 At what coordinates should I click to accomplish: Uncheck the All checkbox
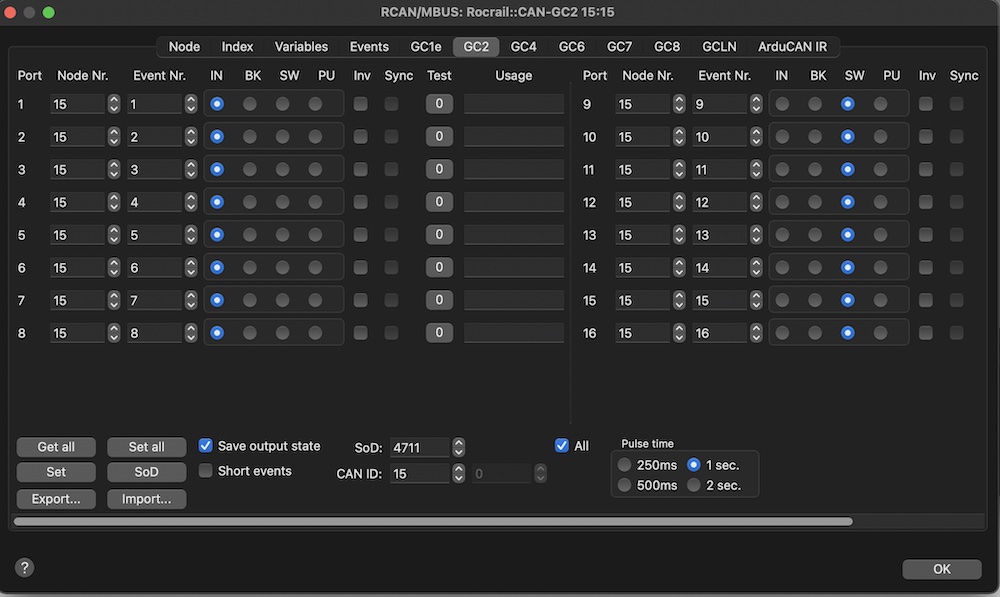pos(562,446)
